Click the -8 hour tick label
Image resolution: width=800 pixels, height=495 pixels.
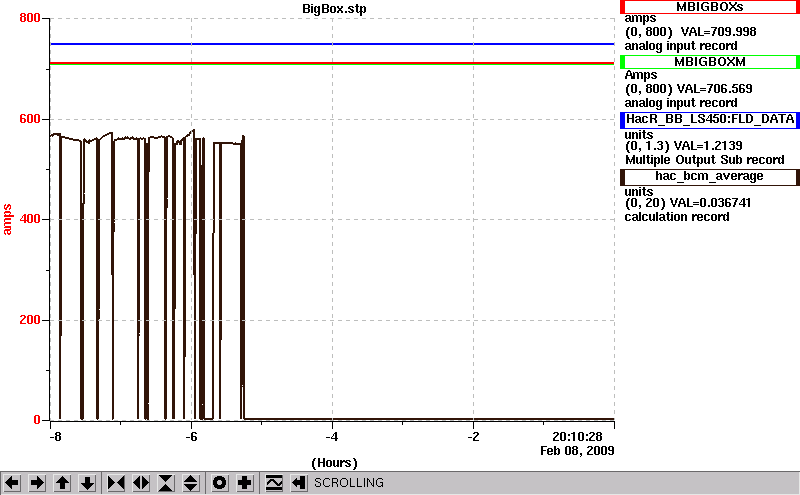[x=55, y=437]
